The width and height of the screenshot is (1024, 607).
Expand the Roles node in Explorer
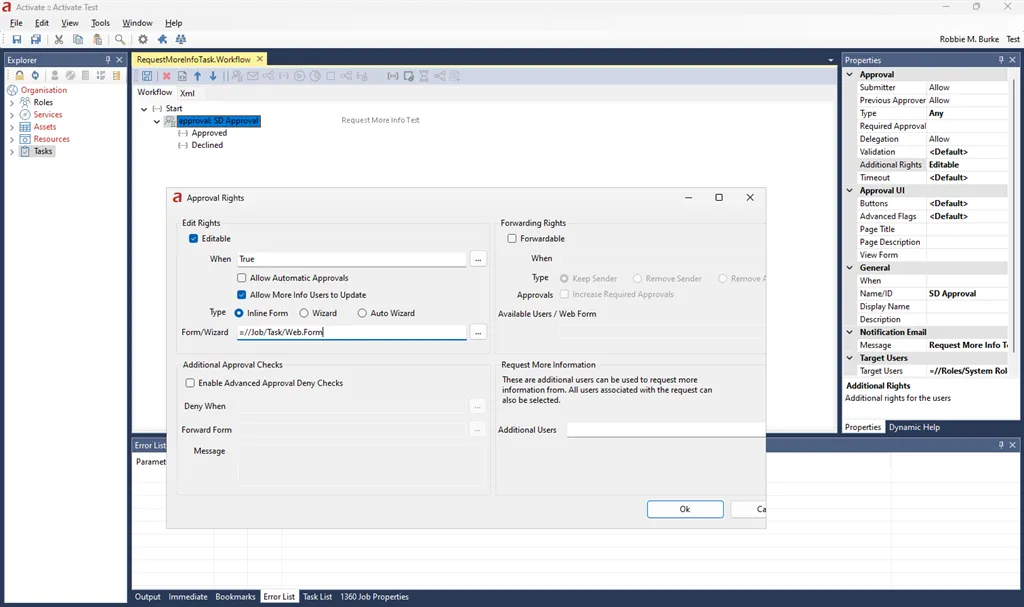[12, 103]
